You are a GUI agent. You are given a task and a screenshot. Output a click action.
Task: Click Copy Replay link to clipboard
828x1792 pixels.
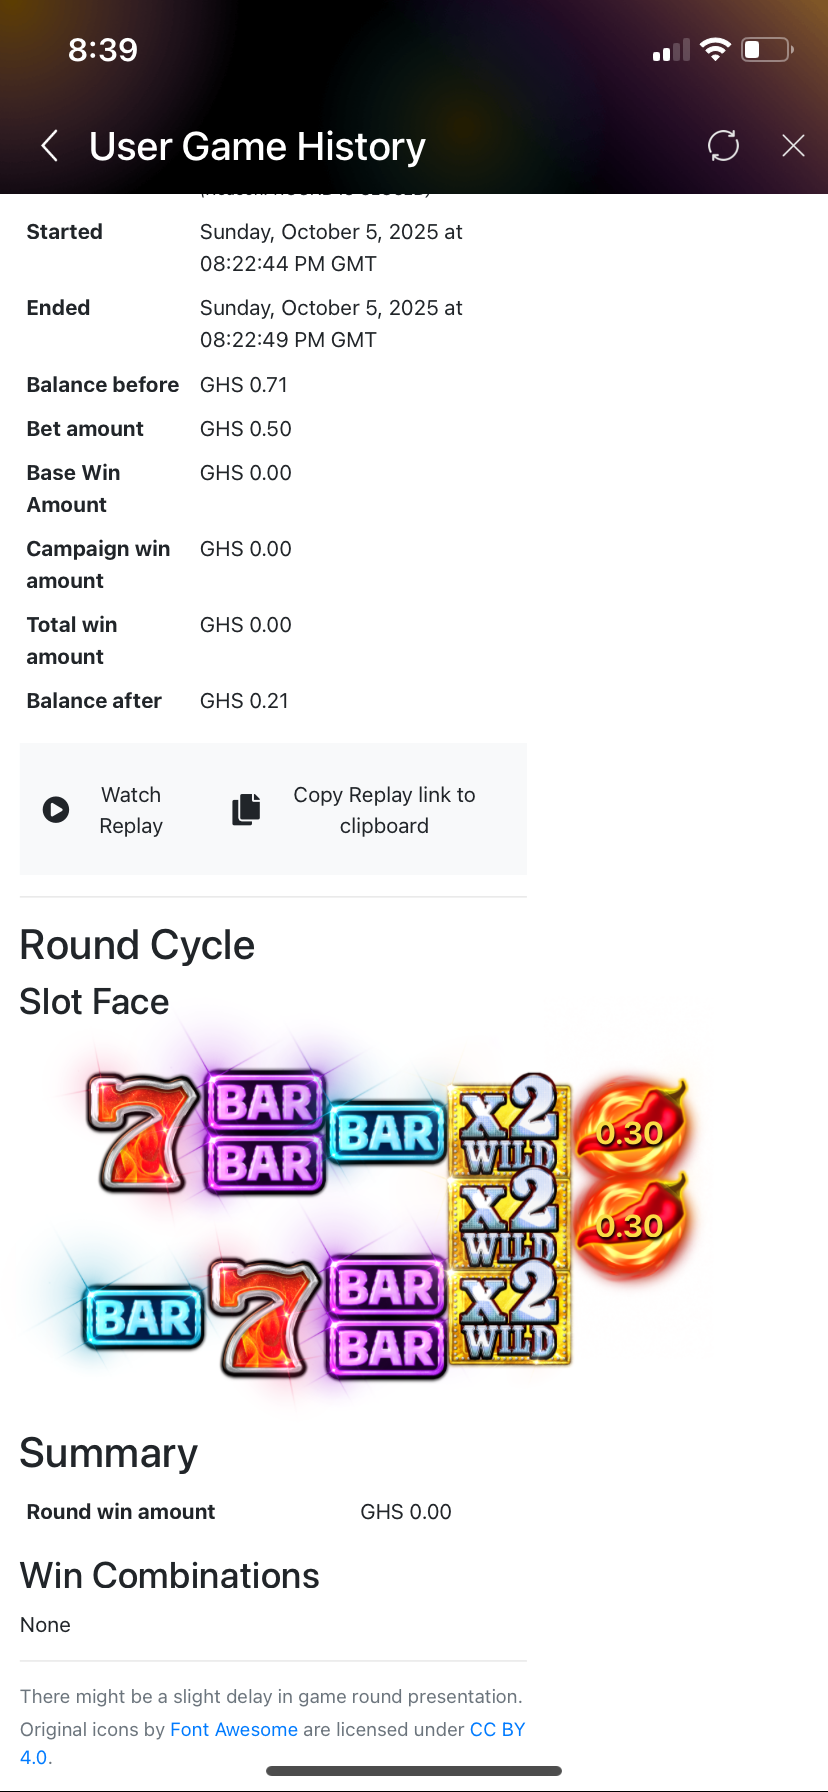click(384, 810)
